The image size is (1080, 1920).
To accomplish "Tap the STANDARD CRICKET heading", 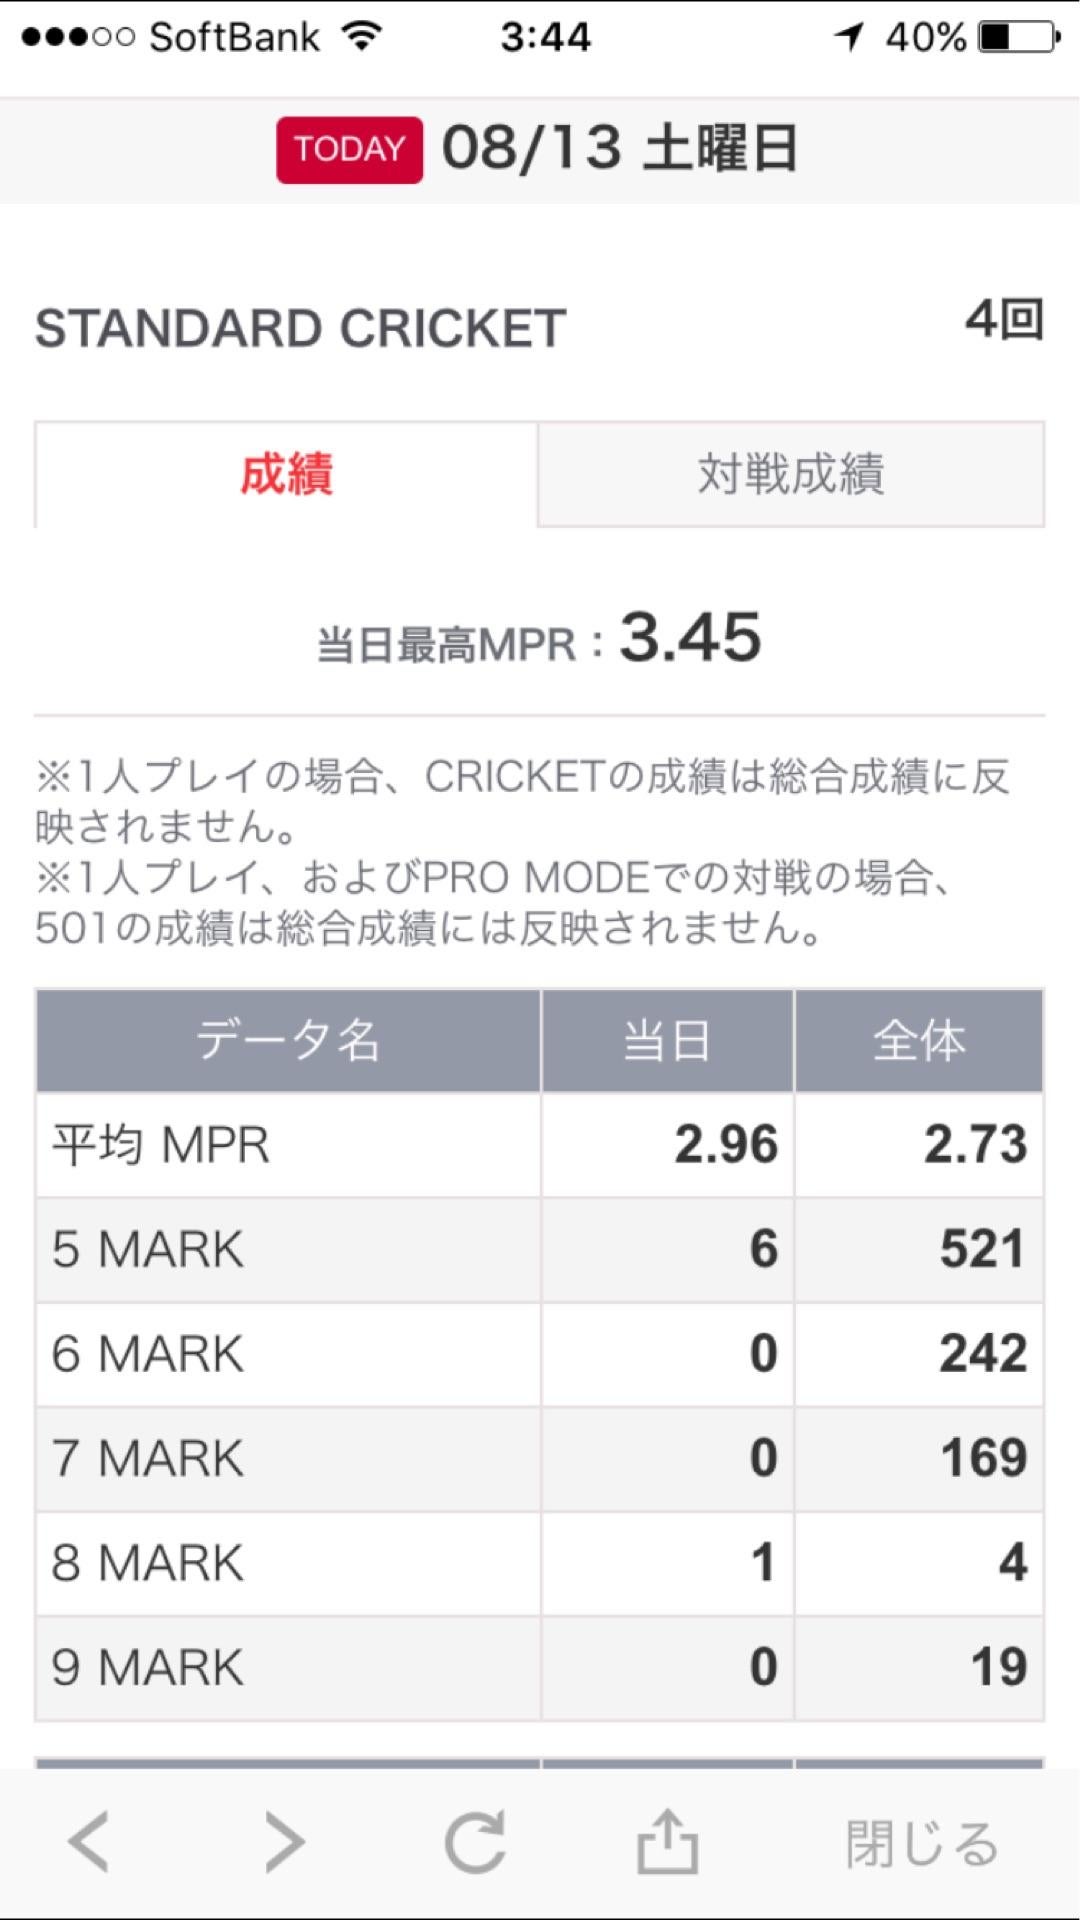I will (x=301, y=328).
